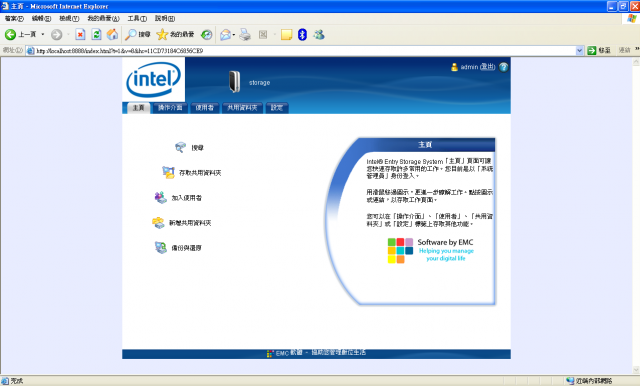Click the scrollbar up arrow
The image size is (640, 386).
pyautogui.click(x=636, y=62)
